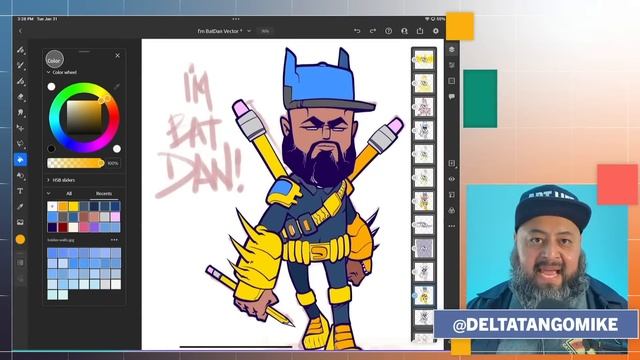This screenshot has height=360, width=640.
Task: Open the right taskbar more options dots
Action: pyautogui.click(x=452, y=226)
